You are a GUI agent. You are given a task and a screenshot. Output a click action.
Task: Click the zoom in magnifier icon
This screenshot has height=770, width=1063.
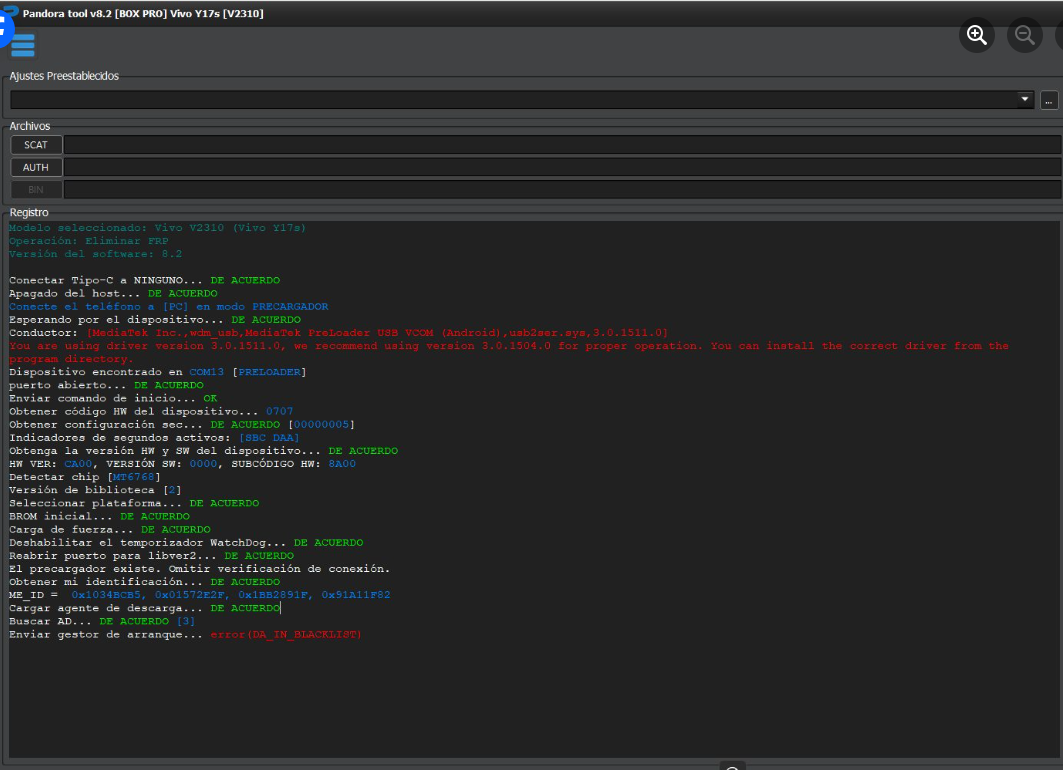(x=977, y=35)
